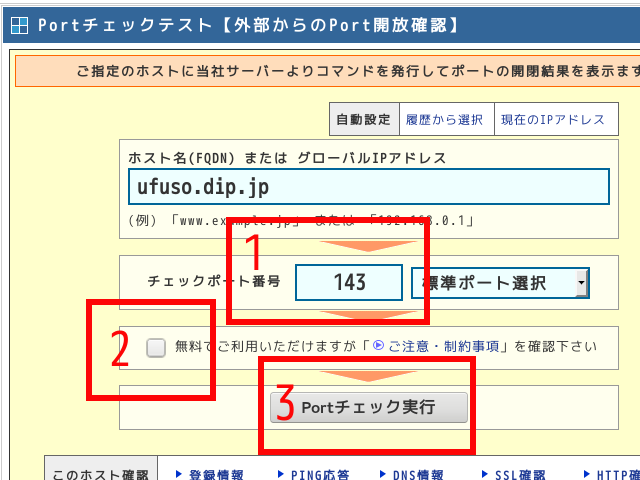Click the arrow icon next to SSL確認
This screenshot has height=480, width=640.
click(x=486, y=474)
